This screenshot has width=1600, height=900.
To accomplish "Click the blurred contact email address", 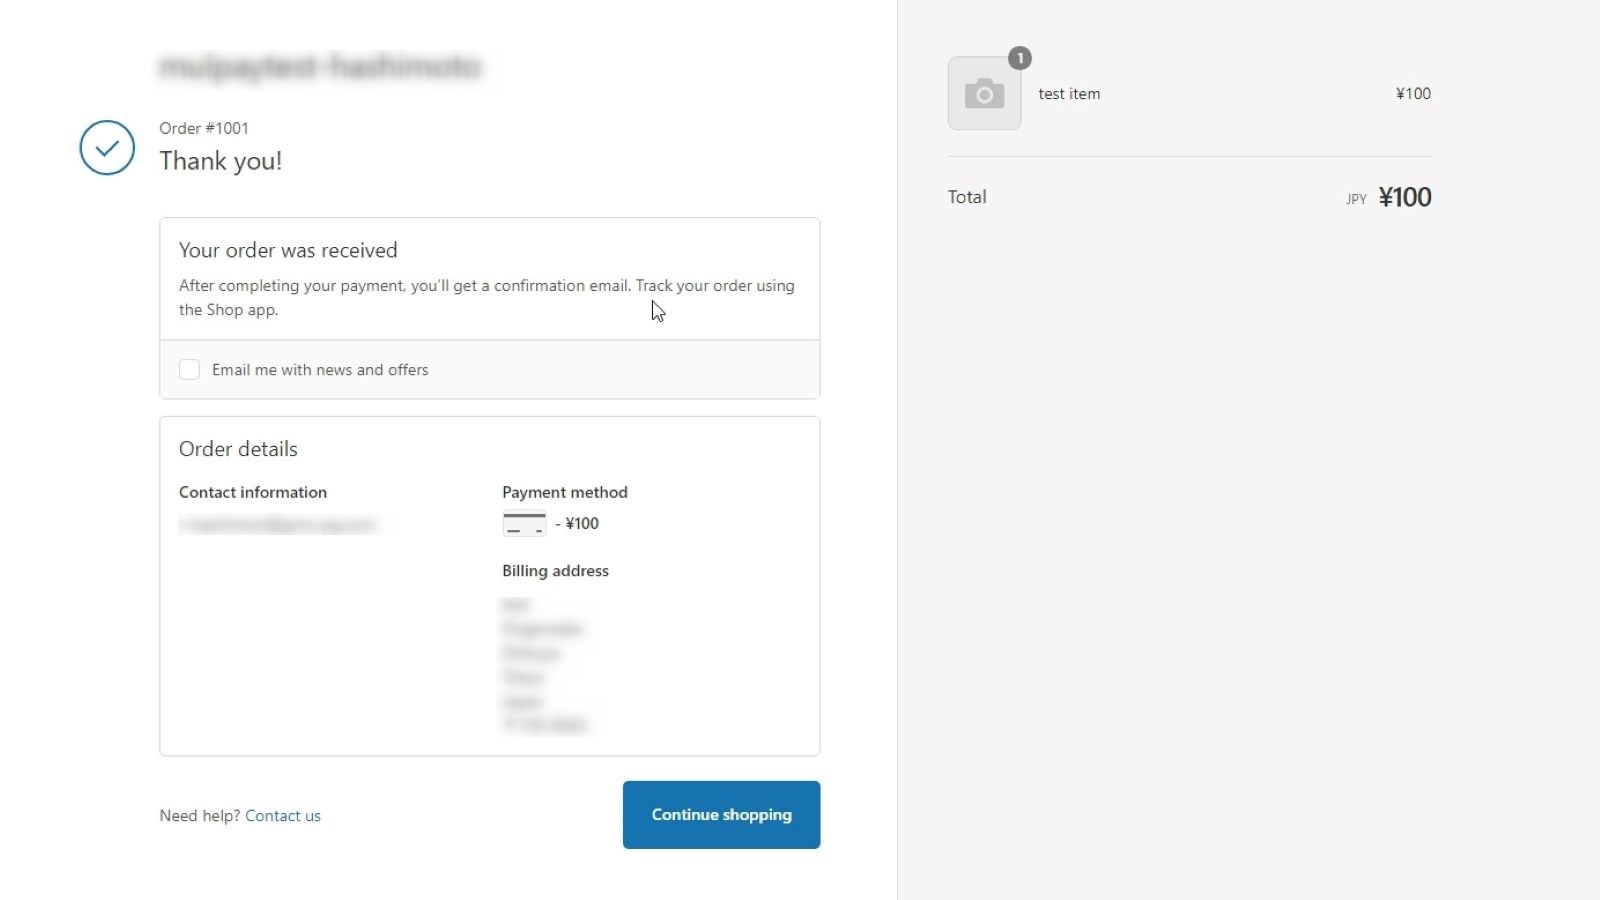I will point(277,525).
